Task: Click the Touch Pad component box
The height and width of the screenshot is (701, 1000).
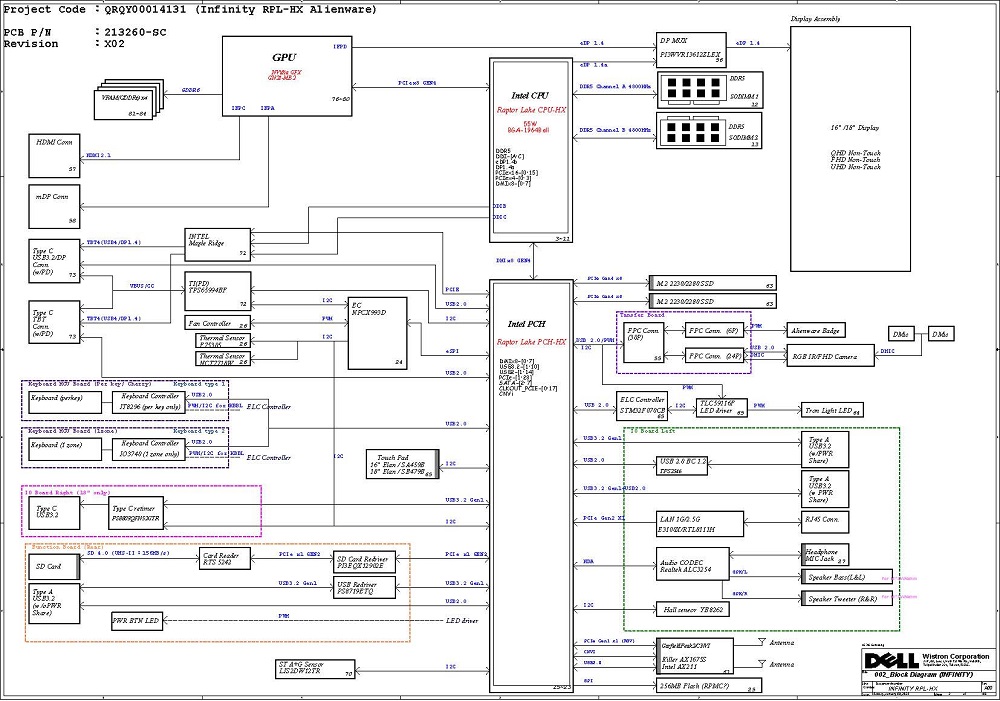Action: point(400,463)
